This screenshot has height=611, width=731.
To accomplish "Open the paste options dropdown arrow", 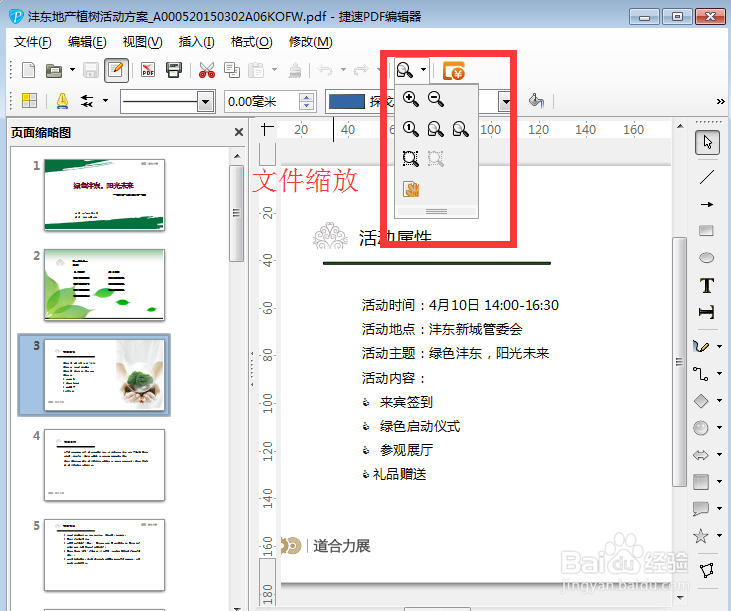I will click(274, 70).
